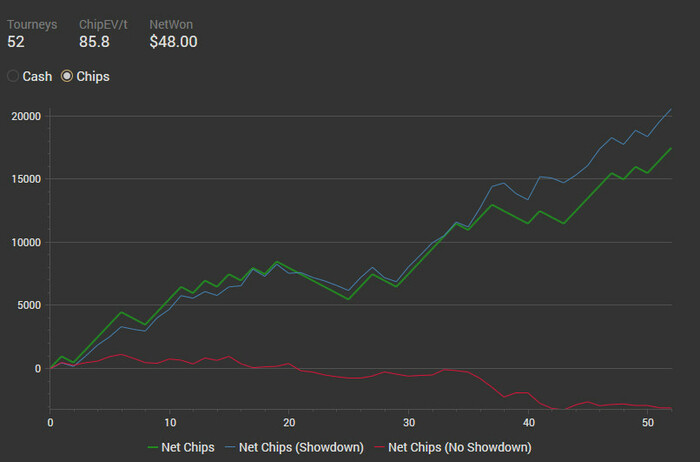Image resolution: width=700 pixels, height=462 pixels.
Task: Click the 50 mark on the x-axis
Action: coord(647,422)
